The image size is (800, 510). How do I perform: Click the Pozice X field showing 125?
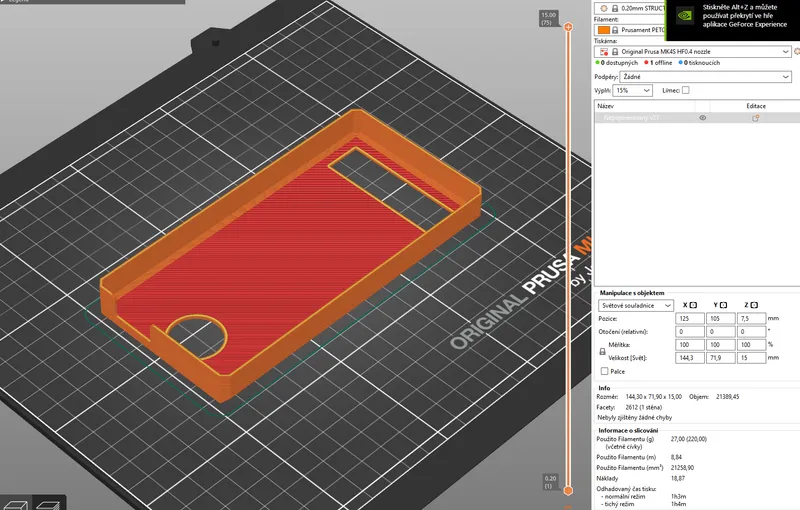pyautogui.click(x=690, y=318)
